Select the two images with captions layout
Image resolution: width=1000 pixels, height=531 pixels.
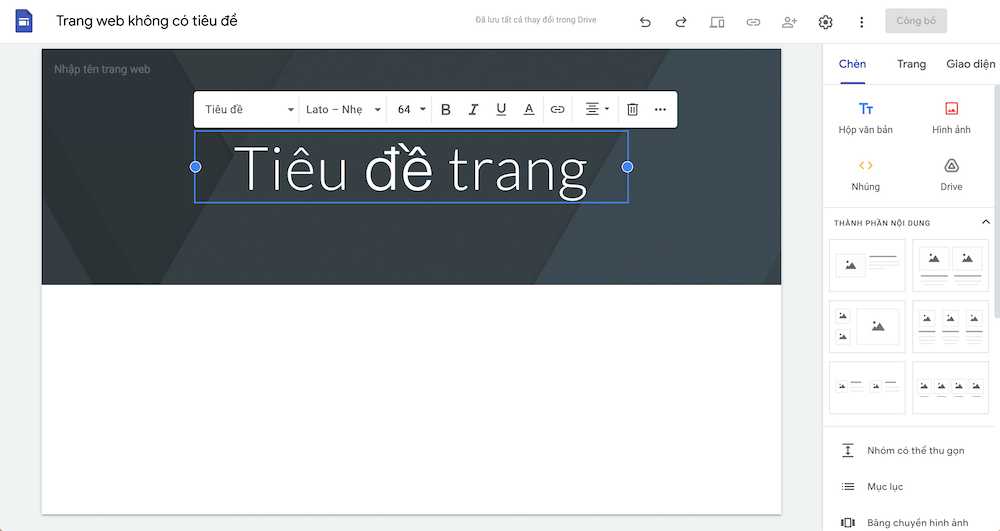click(950, 265)
